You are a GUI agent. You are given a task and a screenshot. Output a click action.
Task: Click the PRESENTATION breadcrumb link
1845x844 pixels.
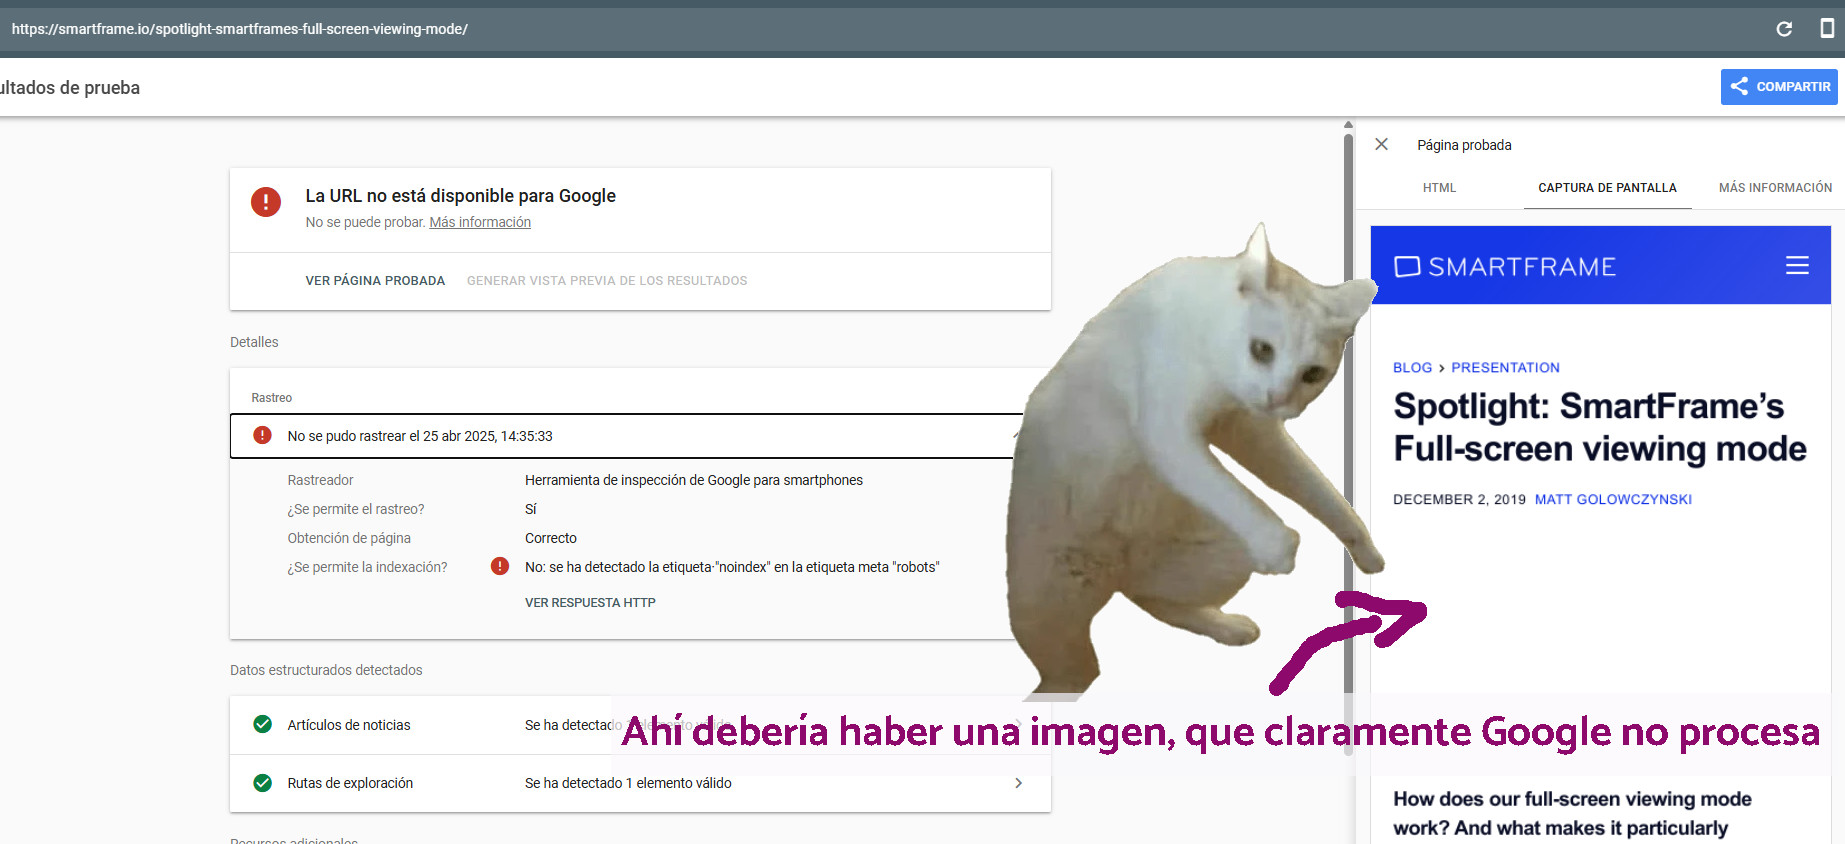(x=1505, y=368)
